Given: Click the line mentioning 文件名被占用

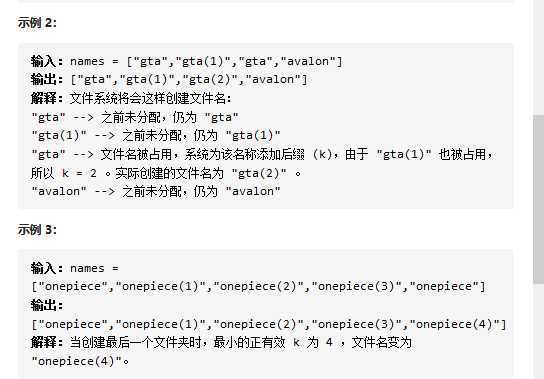Looking at the screenshot, I should 262,154.
